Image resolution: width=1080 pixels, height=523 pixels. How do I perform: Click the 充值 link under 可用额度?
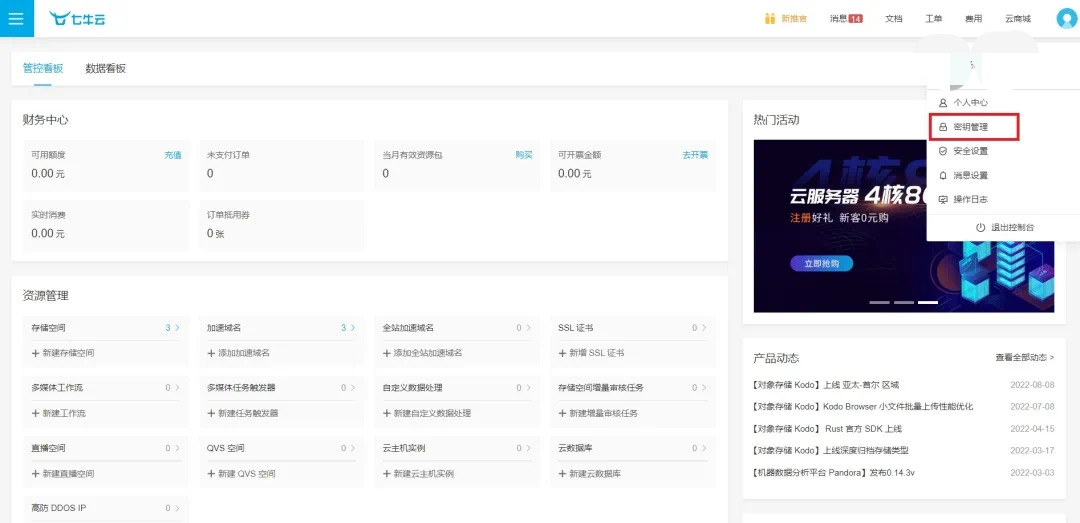click(x=173, y=155)
